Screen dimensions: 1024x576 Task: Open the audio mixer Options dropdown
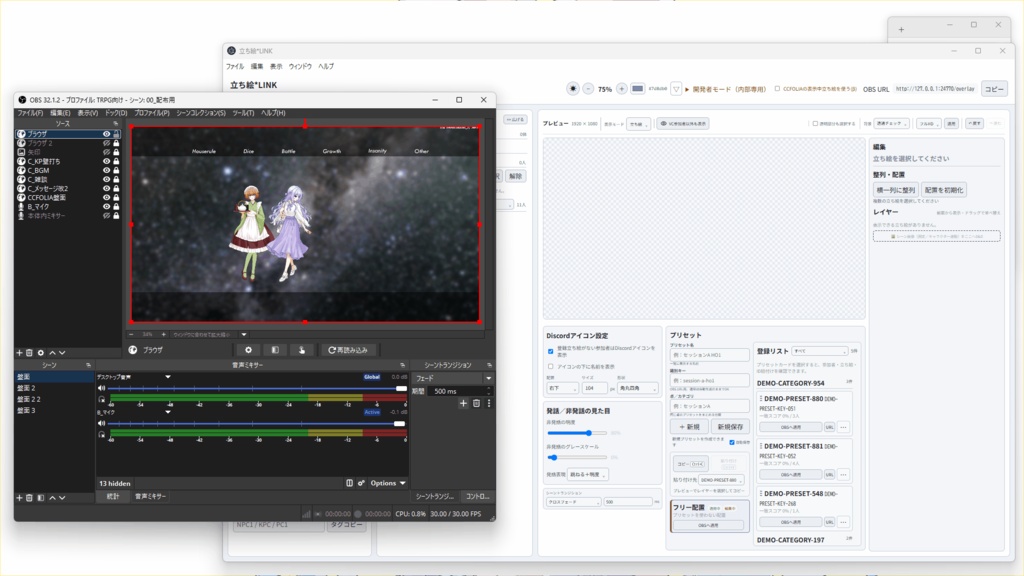click(388, 483)
